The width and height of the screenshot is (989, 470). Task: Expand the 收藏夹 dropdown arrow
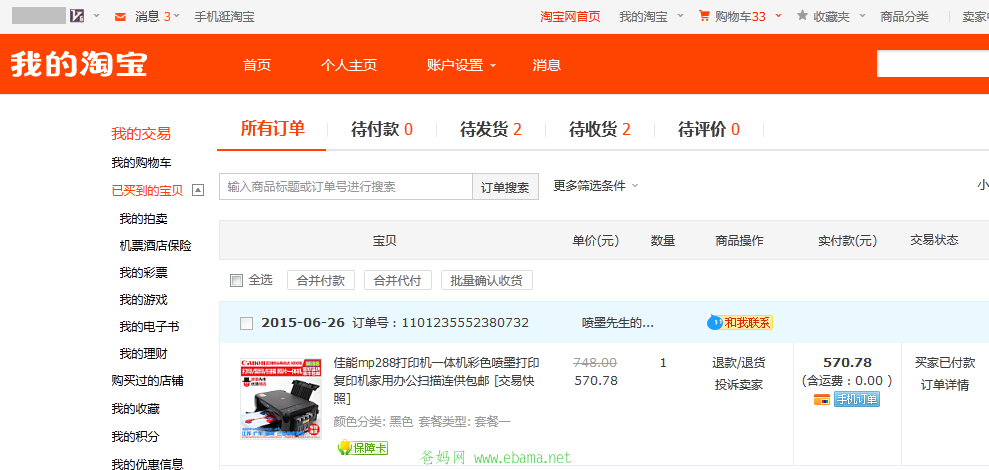pyautogui.click(x=862, y=16)
